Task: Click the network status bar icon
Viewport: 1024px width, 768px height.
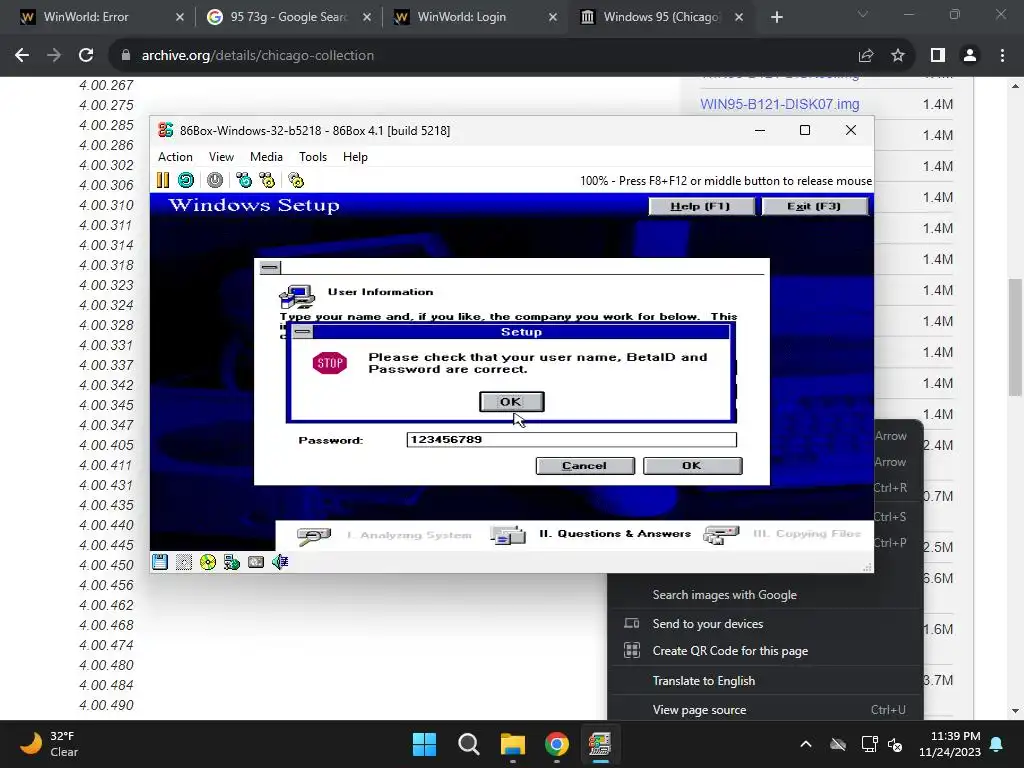Action: click(232, 562)
